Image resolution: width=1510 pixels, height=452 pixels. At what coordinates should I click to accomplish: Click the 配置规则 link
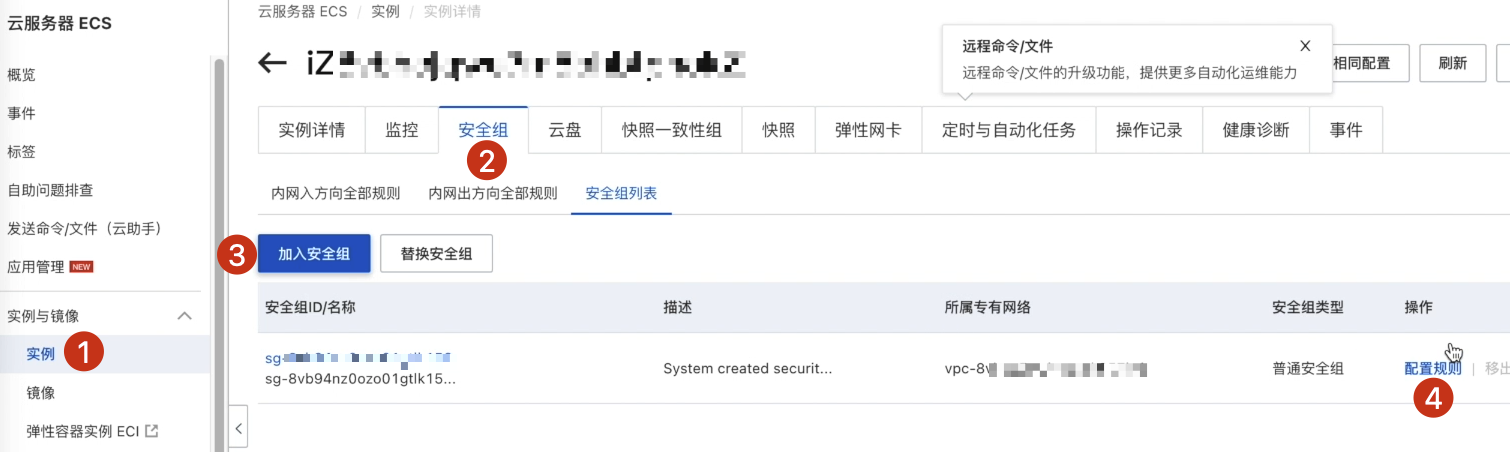[1433, 368]
